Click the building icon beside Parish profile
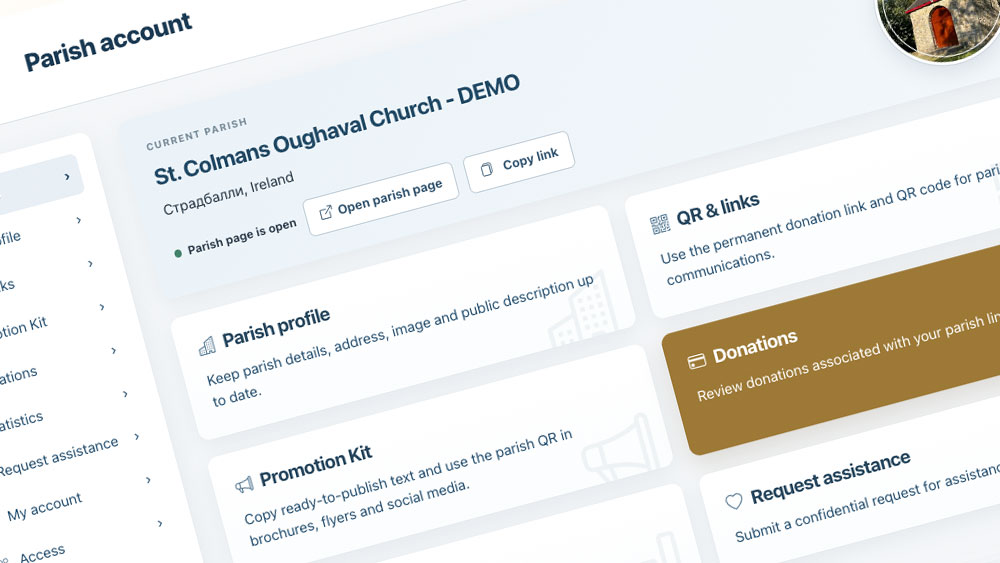The image size is (1000, 563). point(207,346)
